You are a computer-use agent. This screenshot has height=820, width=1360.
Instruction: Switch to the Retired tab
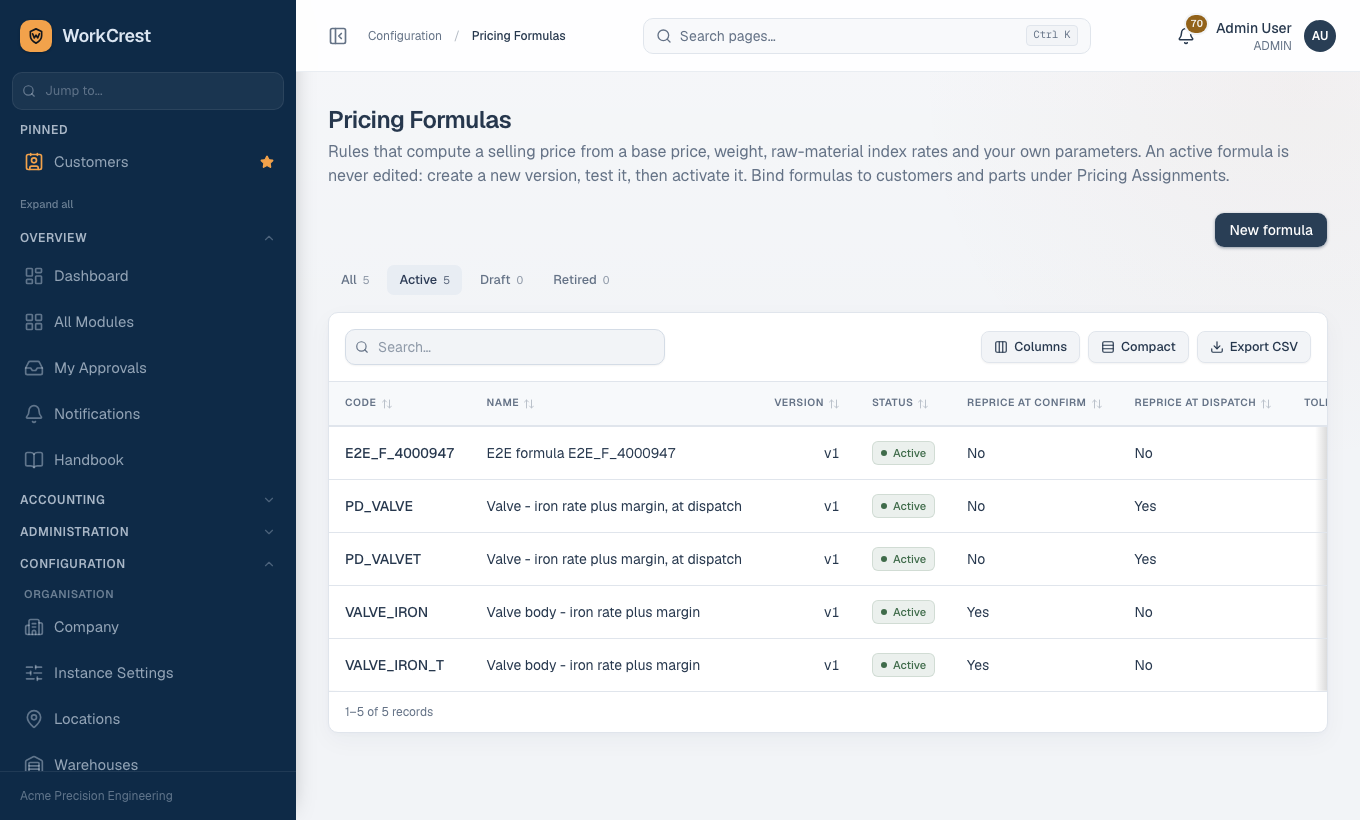click(x=581, y=280)
